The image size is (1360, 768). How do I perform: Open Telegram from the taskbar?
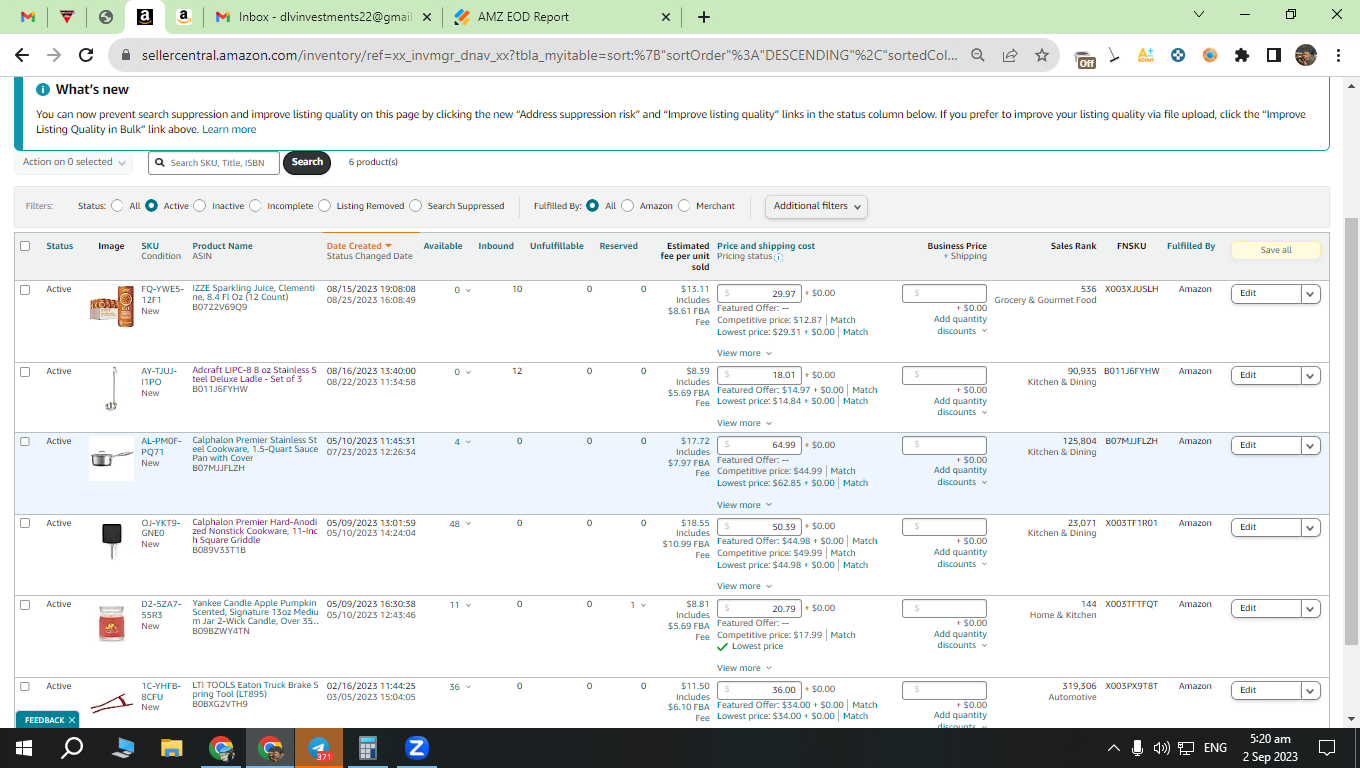(319, 748)
